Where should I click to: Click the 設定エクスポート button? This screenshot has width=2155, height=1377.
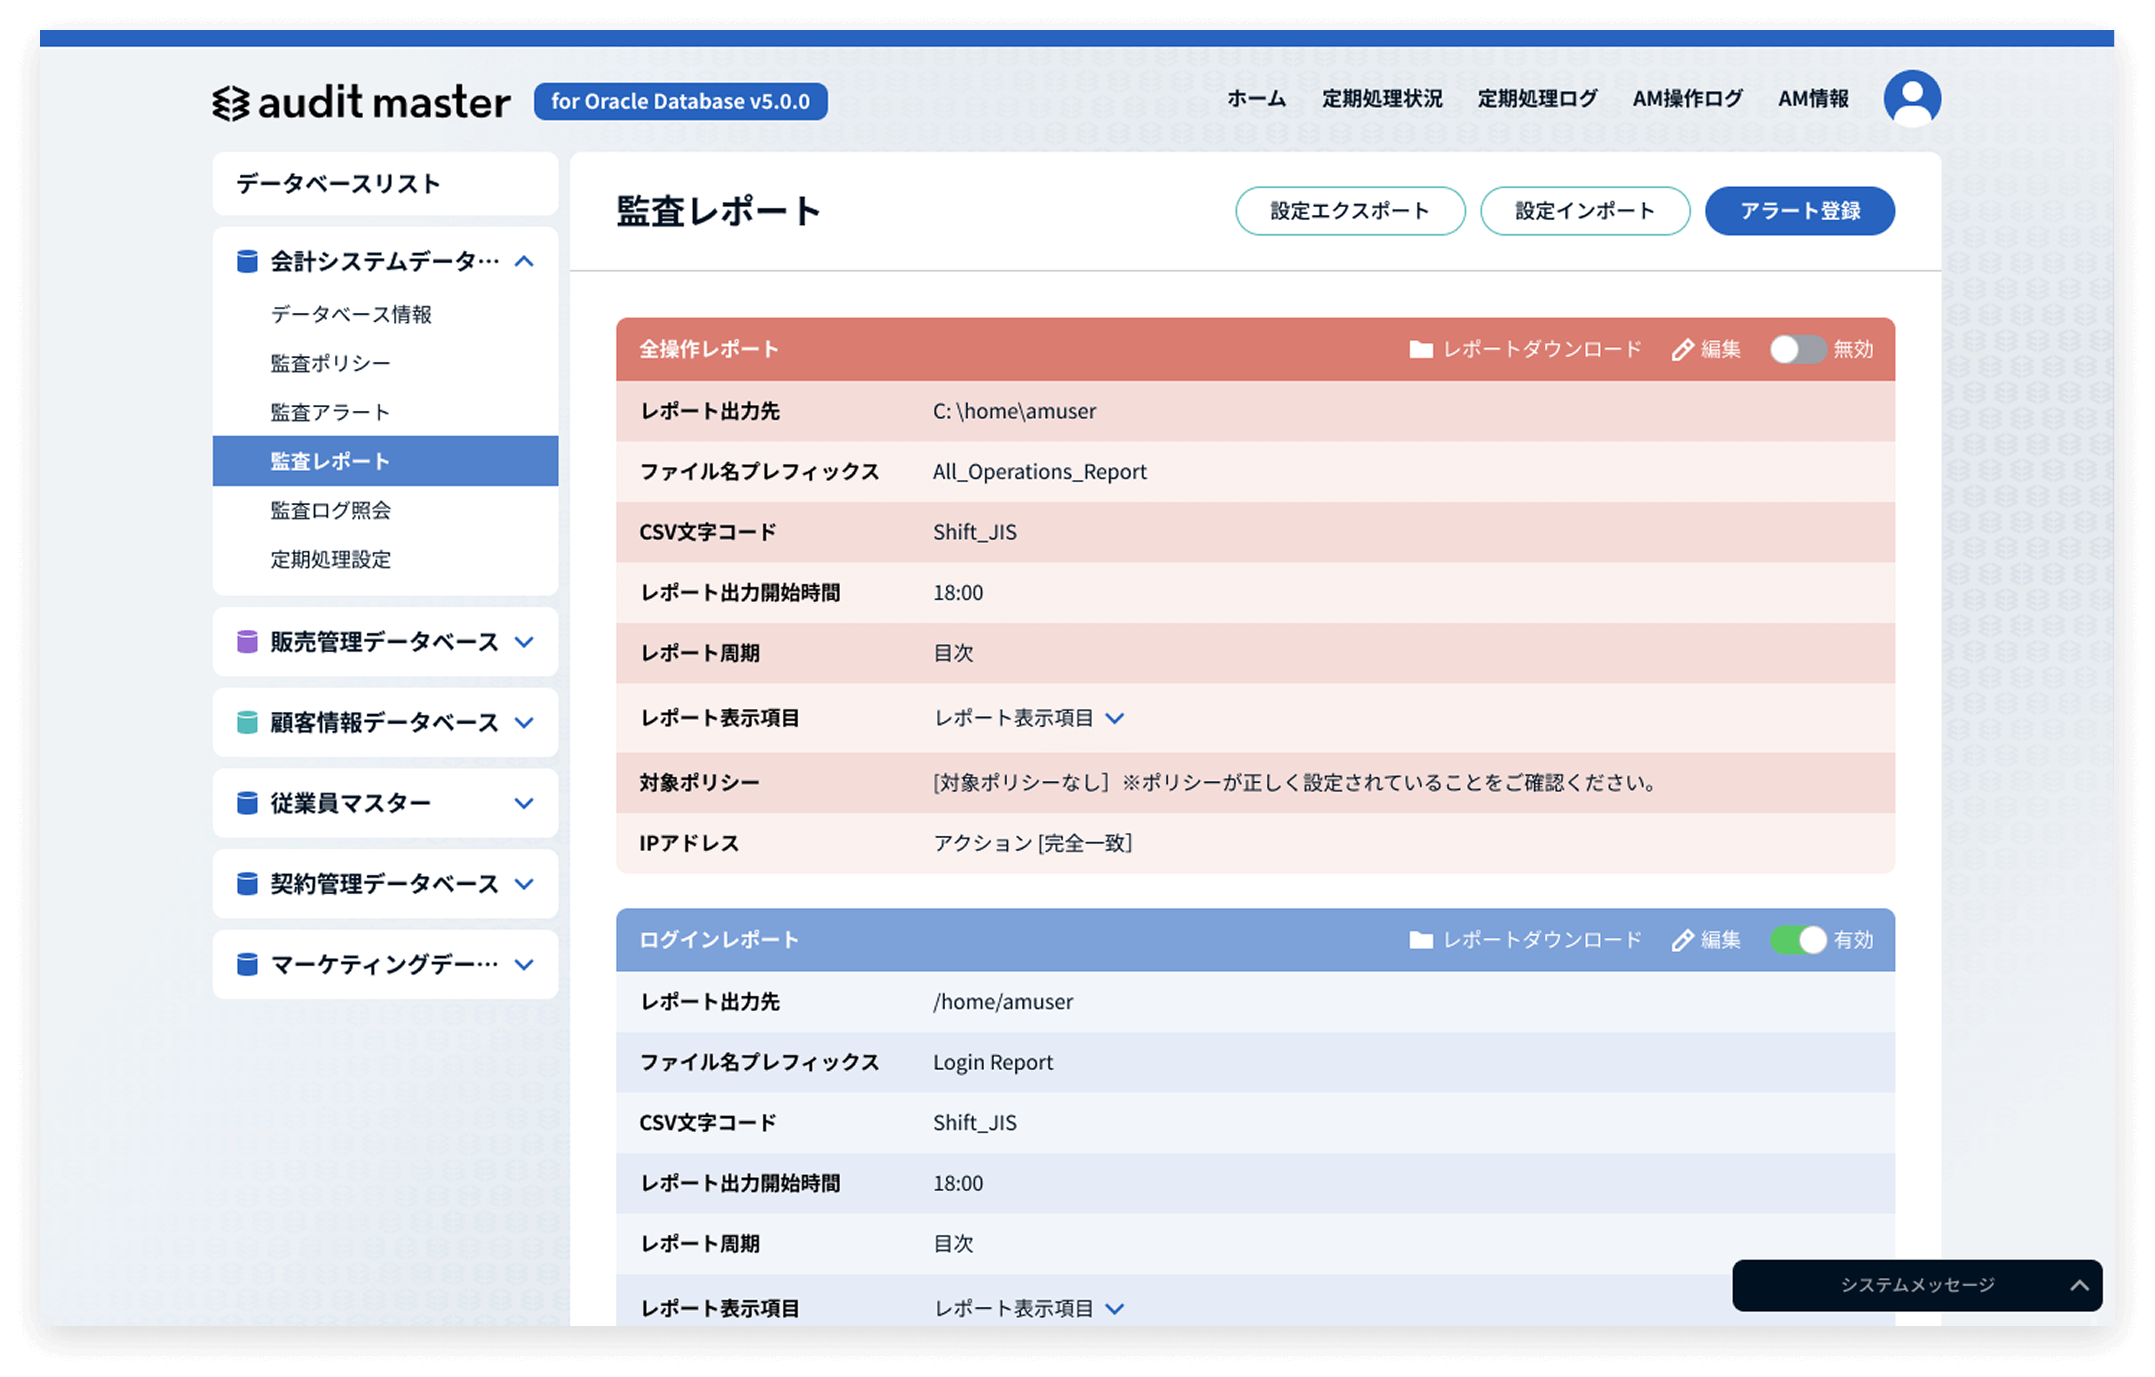pos(1349,211)
